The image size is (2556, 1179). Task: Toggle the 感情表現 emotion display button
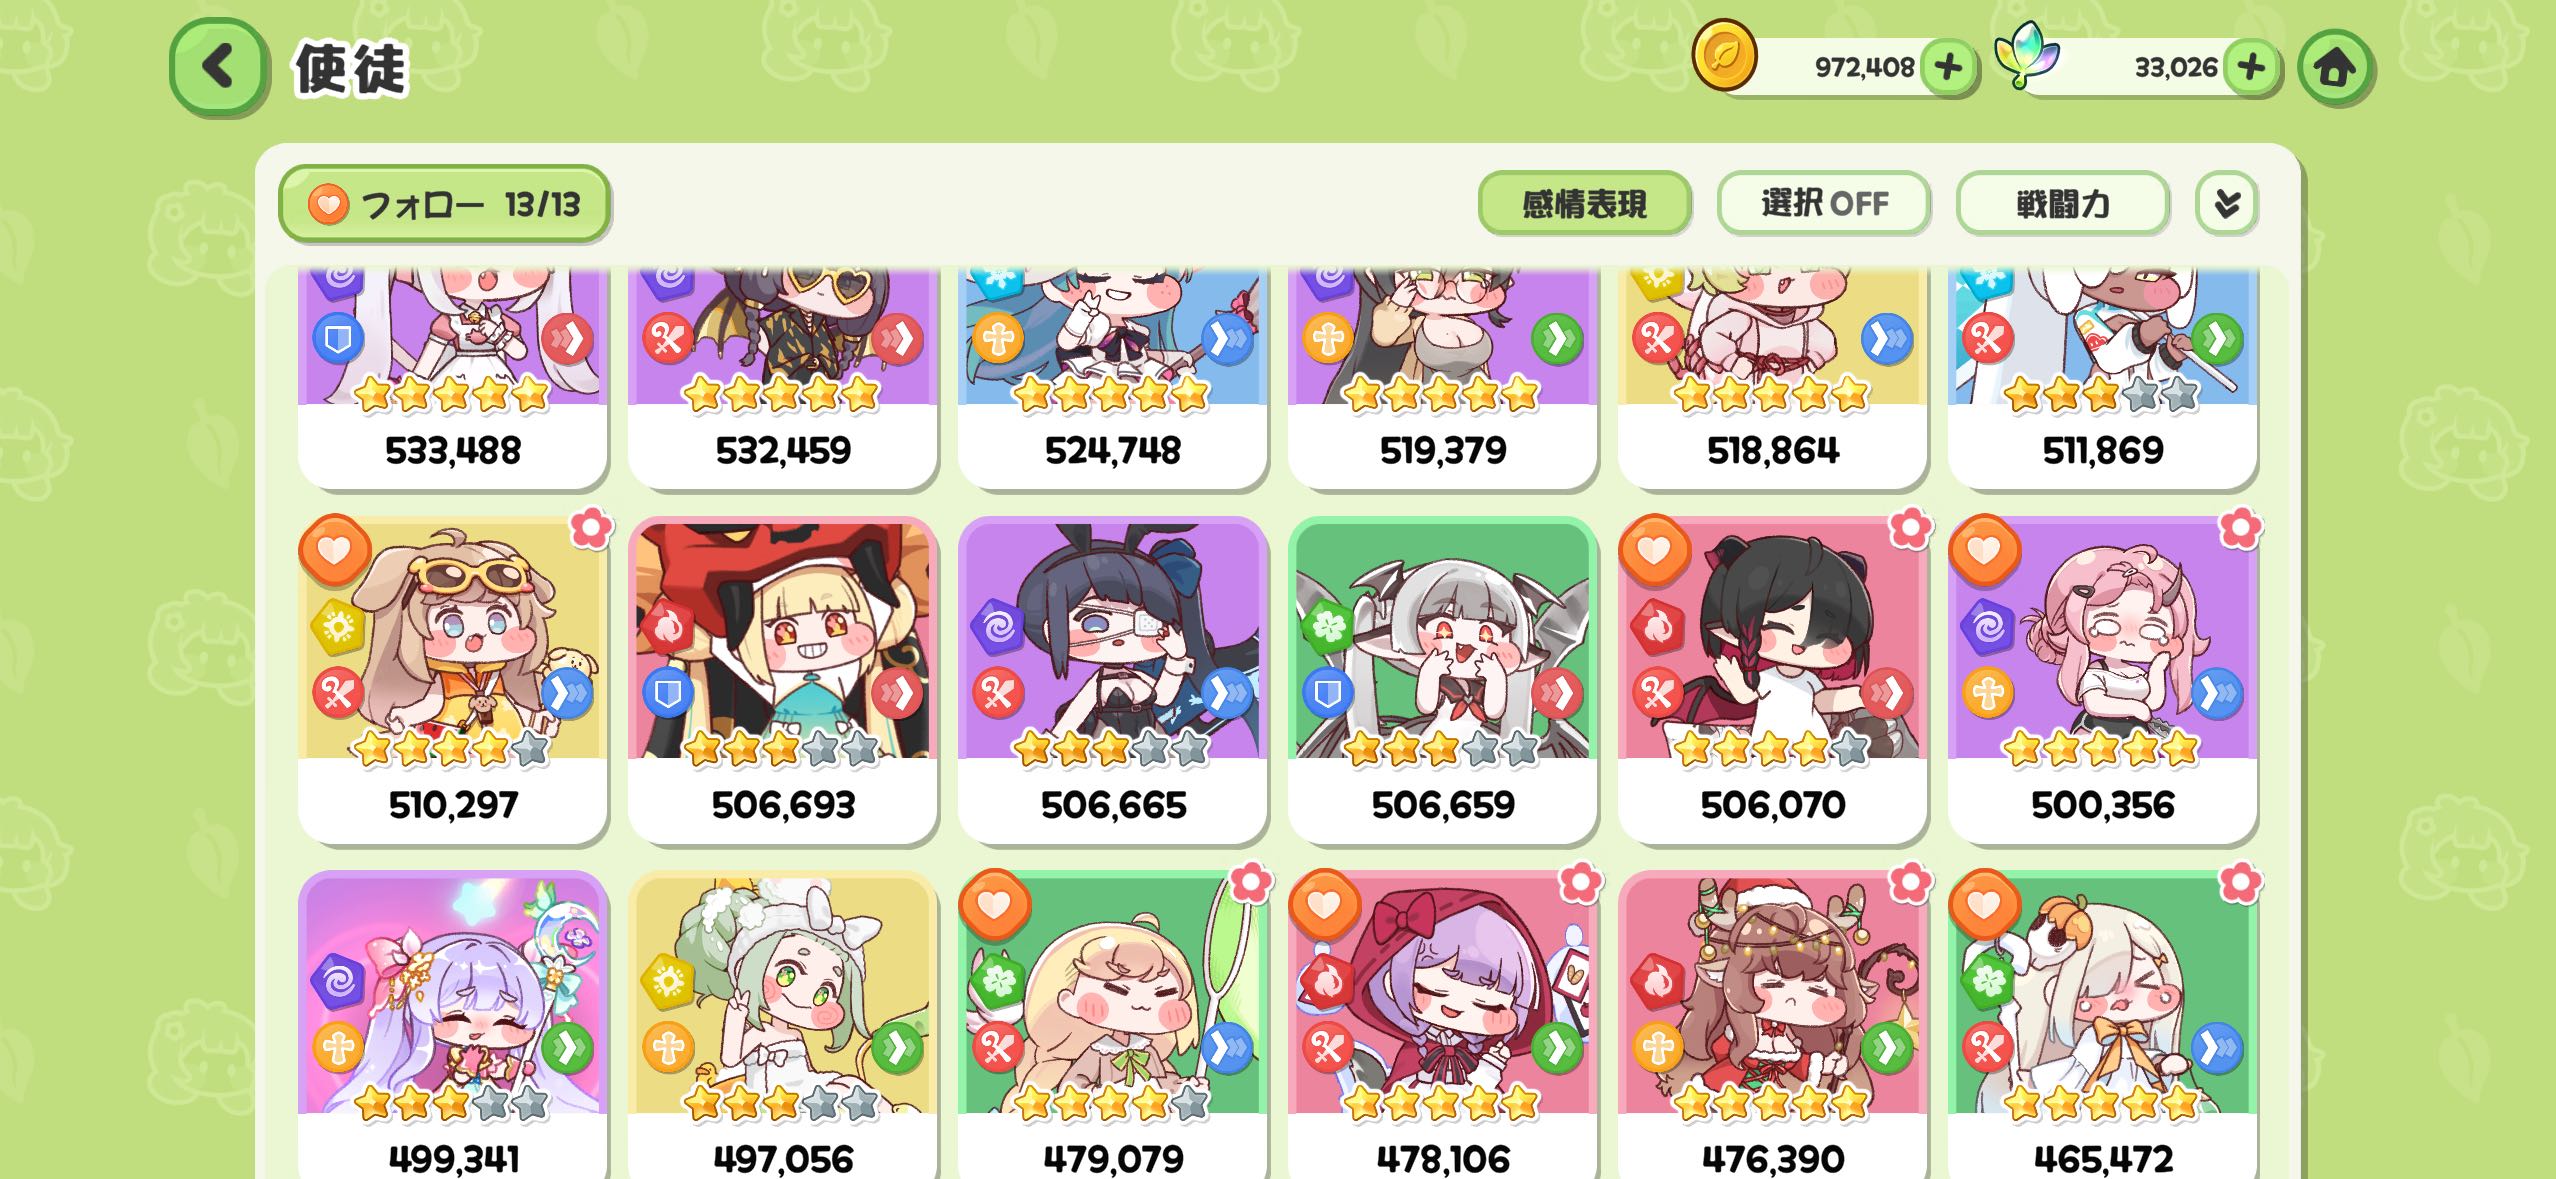pyautogui.click(x=1584, y=204)
